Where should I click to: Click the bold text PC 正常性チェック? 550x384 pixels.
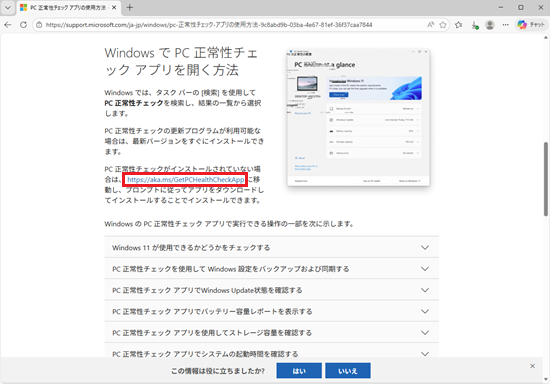tap(134, 103)
